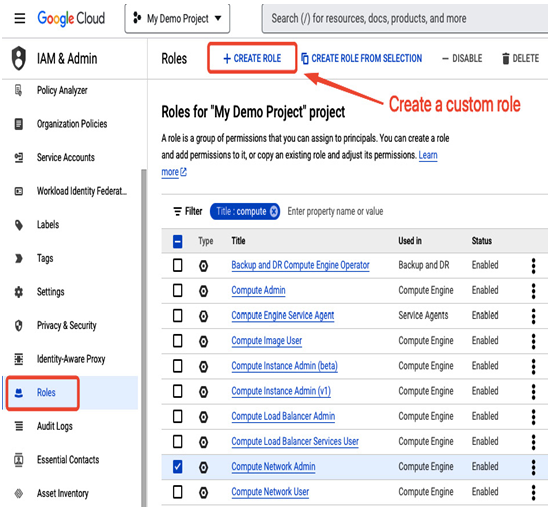Click the Audit Logs list icon
The height and width of the screenshot is (512, 550).
19,426
